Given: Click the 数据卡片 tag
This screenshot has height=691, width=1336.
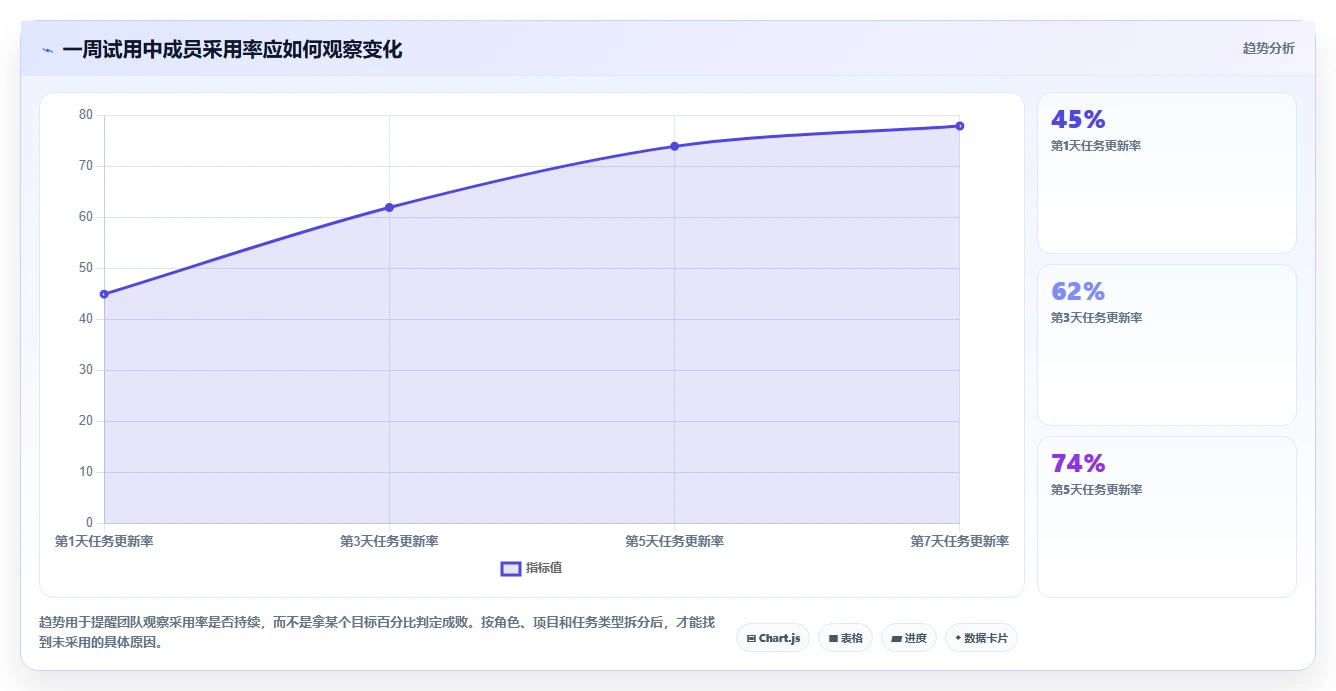Looking at the screenshot, I should (981, 638).
